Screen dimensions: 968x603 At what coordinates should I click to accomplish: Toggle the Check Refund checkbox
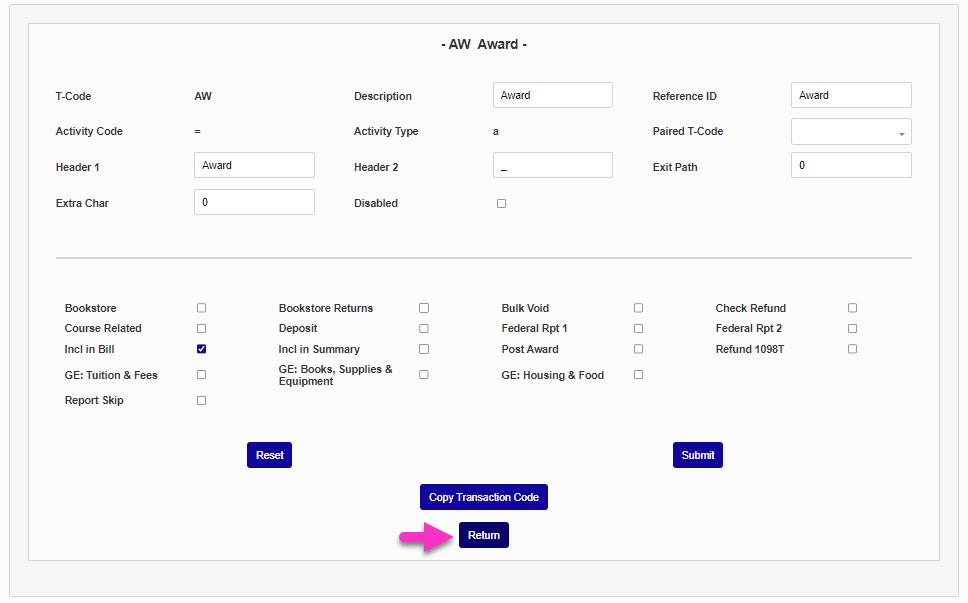pyautogui.click(x=853, y=308)
